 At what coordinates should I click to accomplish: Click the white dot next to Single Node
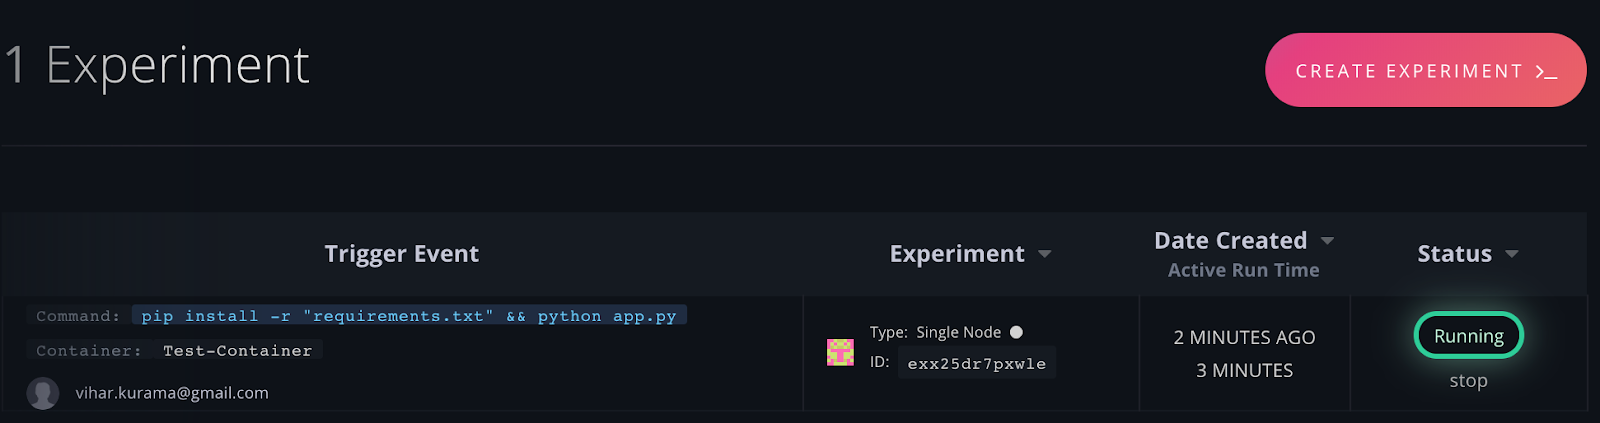tap(1016, 332)
